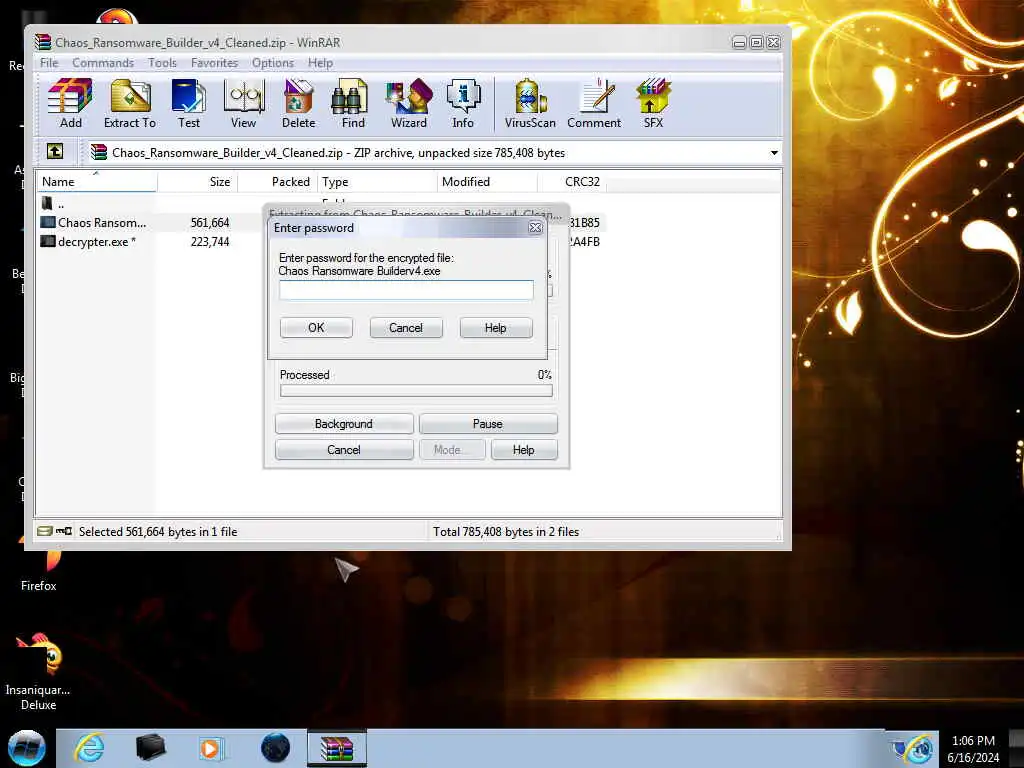The height and width of the screenshot is (768, 1024).
Task: Open the File menu
Action: (49, 63)
